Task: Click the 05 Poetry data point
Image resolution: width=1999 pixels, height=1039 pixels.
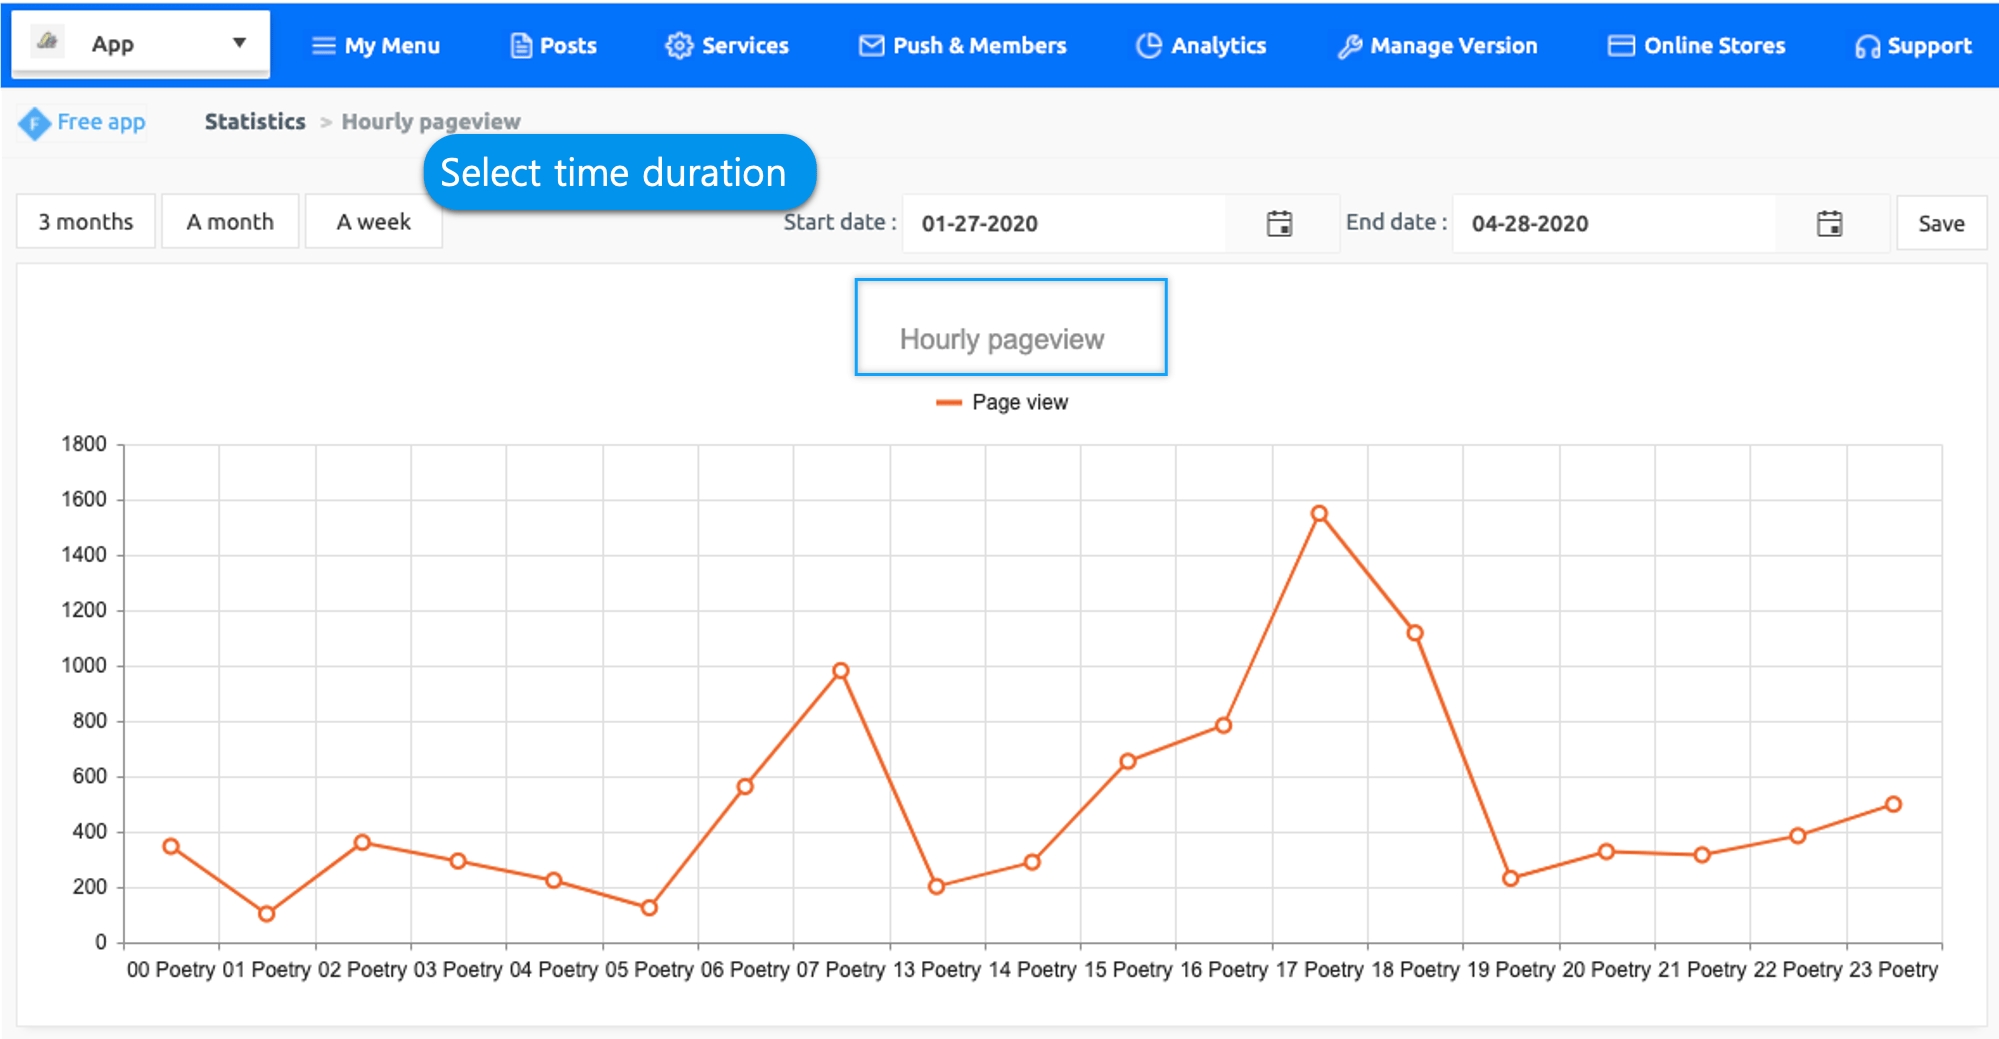Action: coord(649,908)
